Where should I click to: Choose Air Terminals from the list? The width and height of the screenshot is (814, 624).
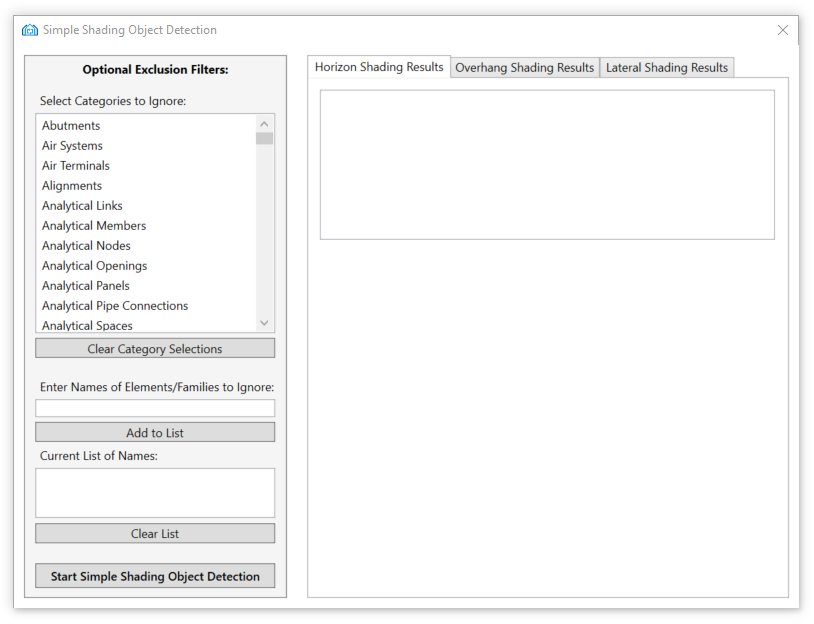76,166
